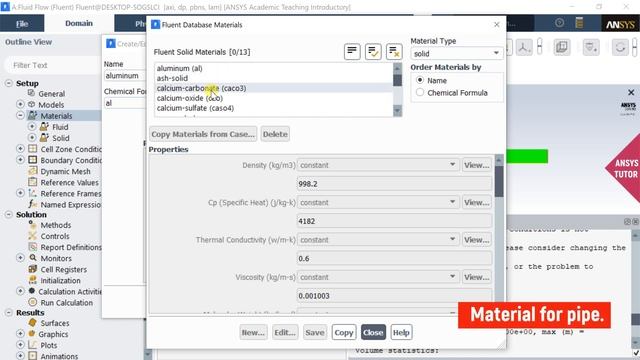This screenshot has width=640, height=360.
Task: Click the materials list vertical scrollbar
Action: click(x=397, y=90)
